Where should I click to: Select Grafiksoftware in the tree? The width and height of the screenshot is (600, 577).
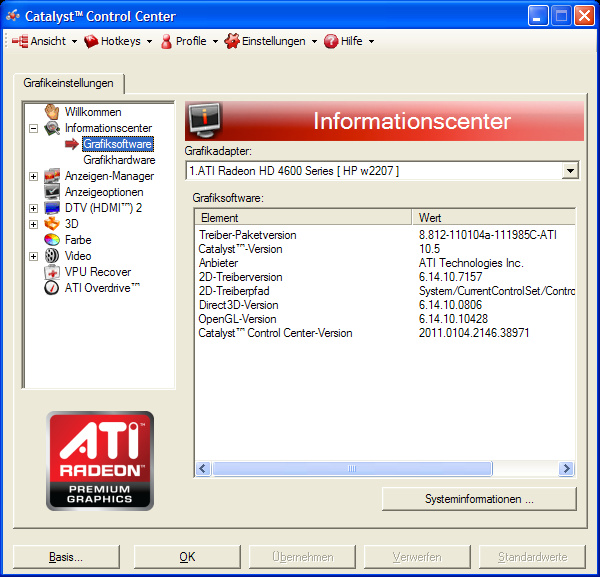118,144
